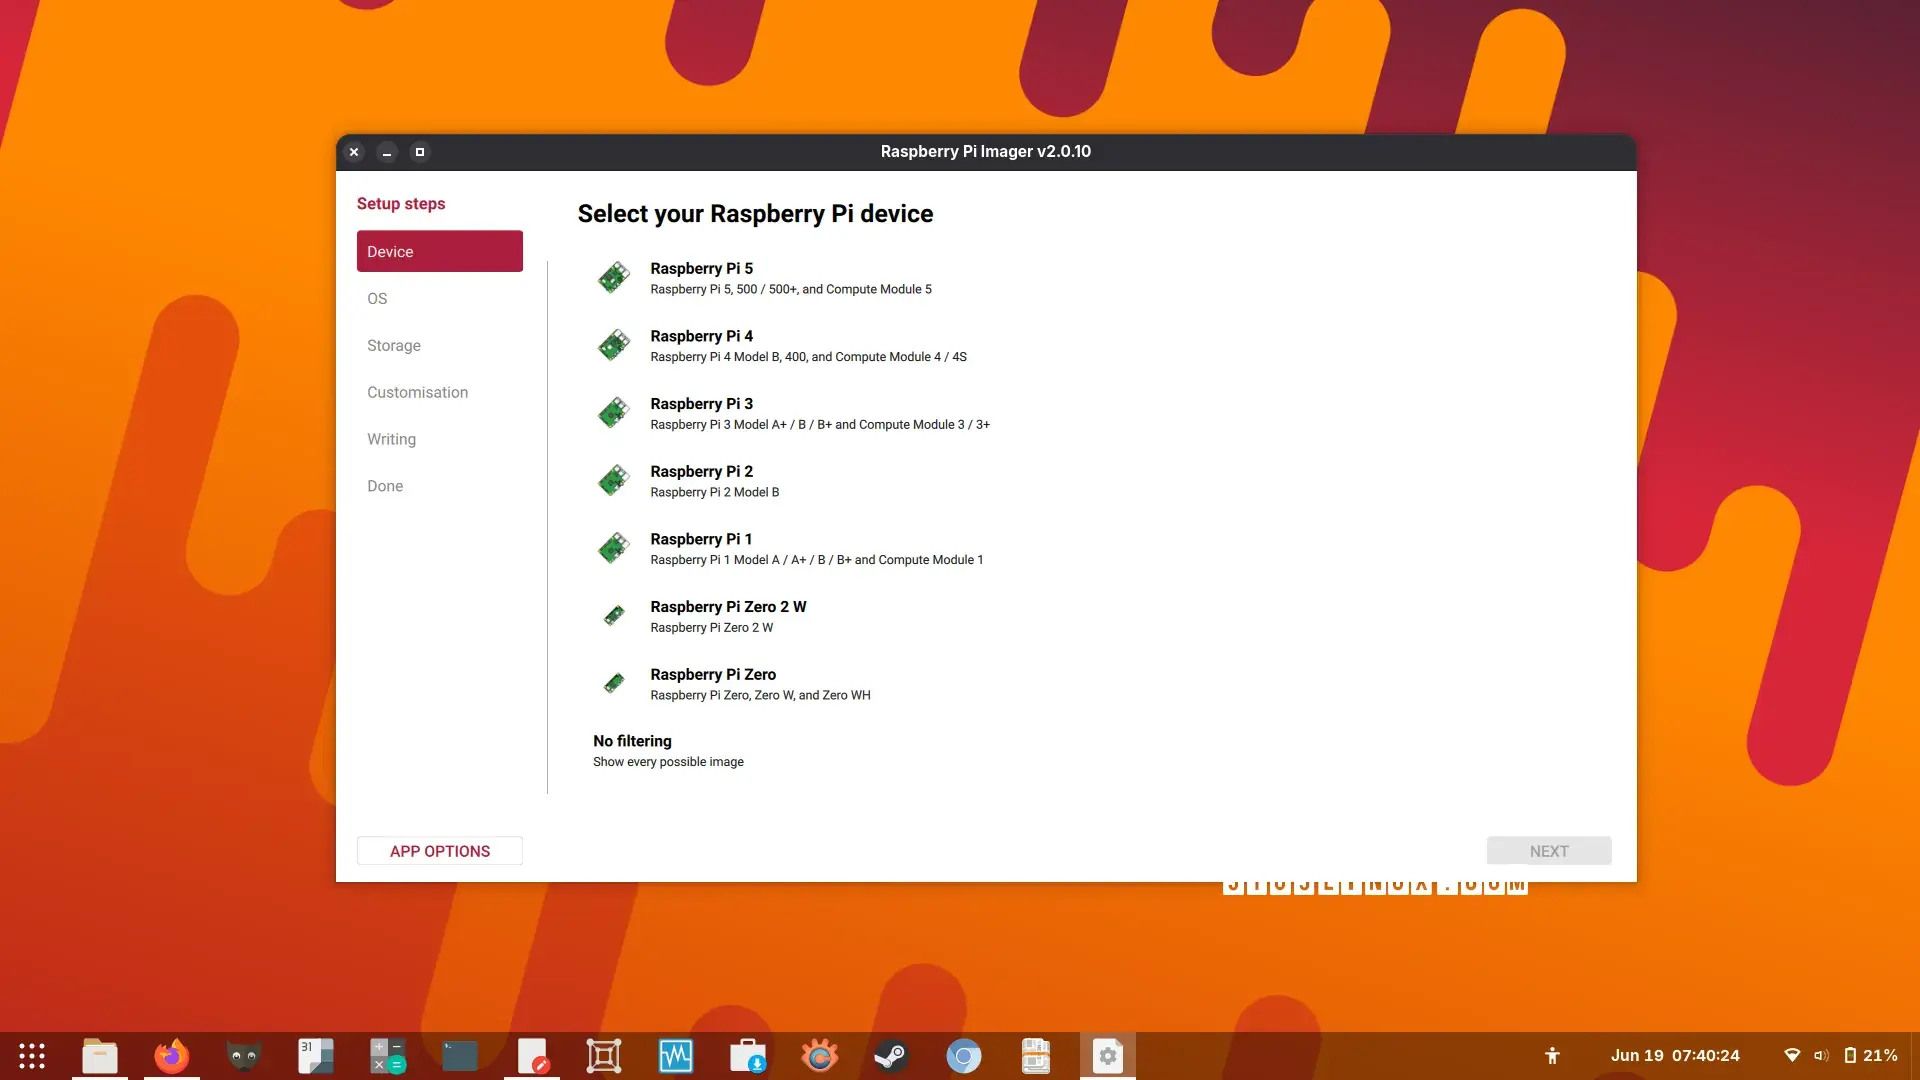Launch Chromium browser from taskbar
The width and height of the screenshot is (1920, 1080).
(x=964, y=1056)
